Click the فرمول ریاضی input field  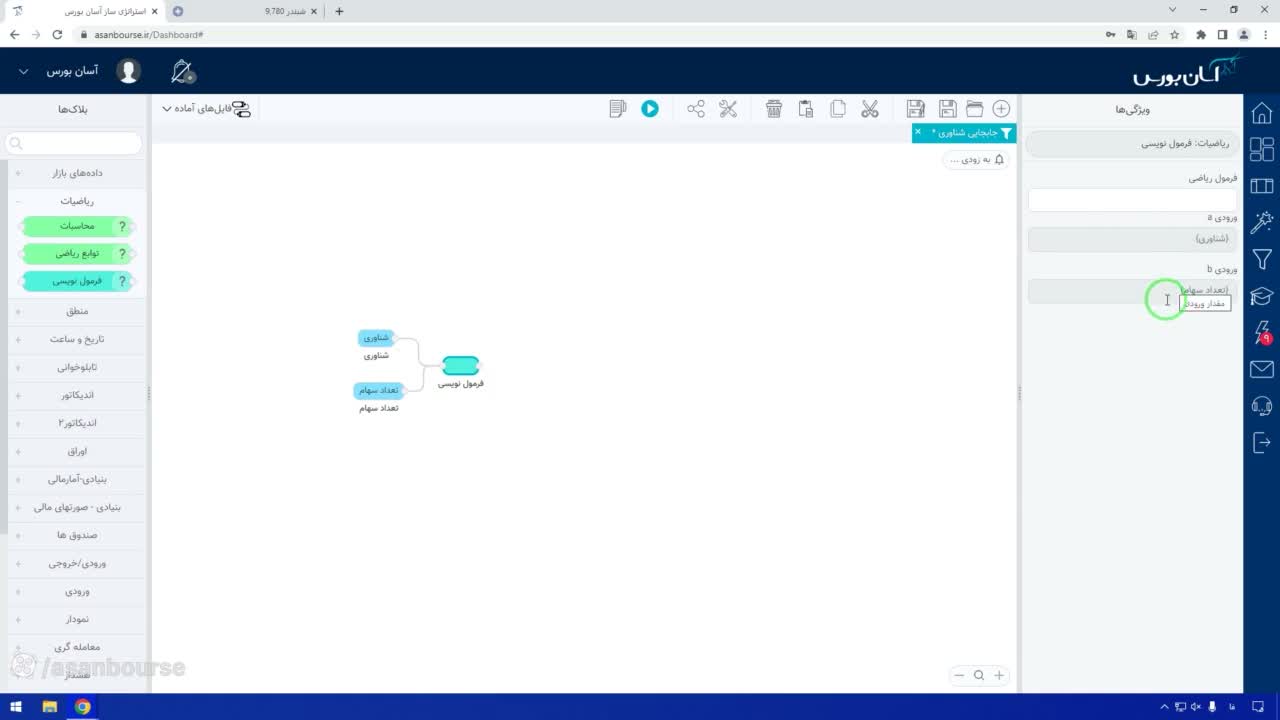click(x=1132, y=200)
